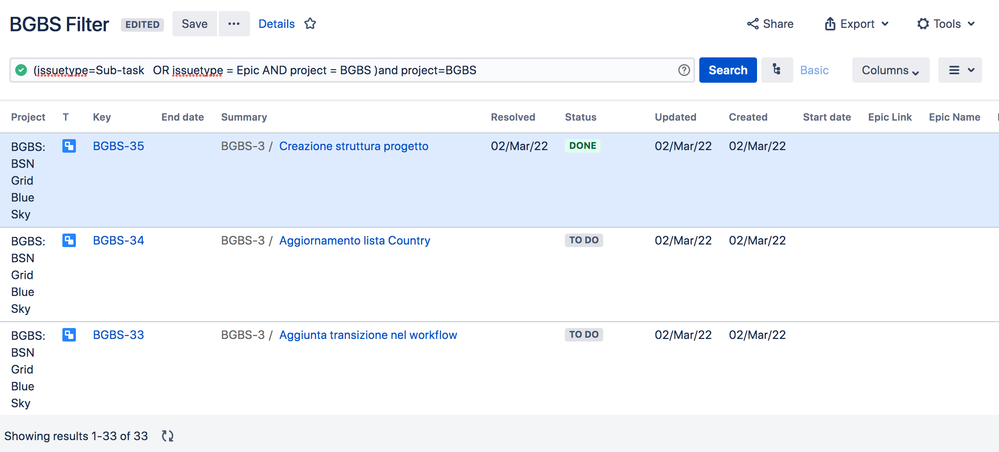Image resolution: width=999 pixels, height=452 pixels.
Task: Click the EDITED badge next to filter name
Action: pos(143,24)
